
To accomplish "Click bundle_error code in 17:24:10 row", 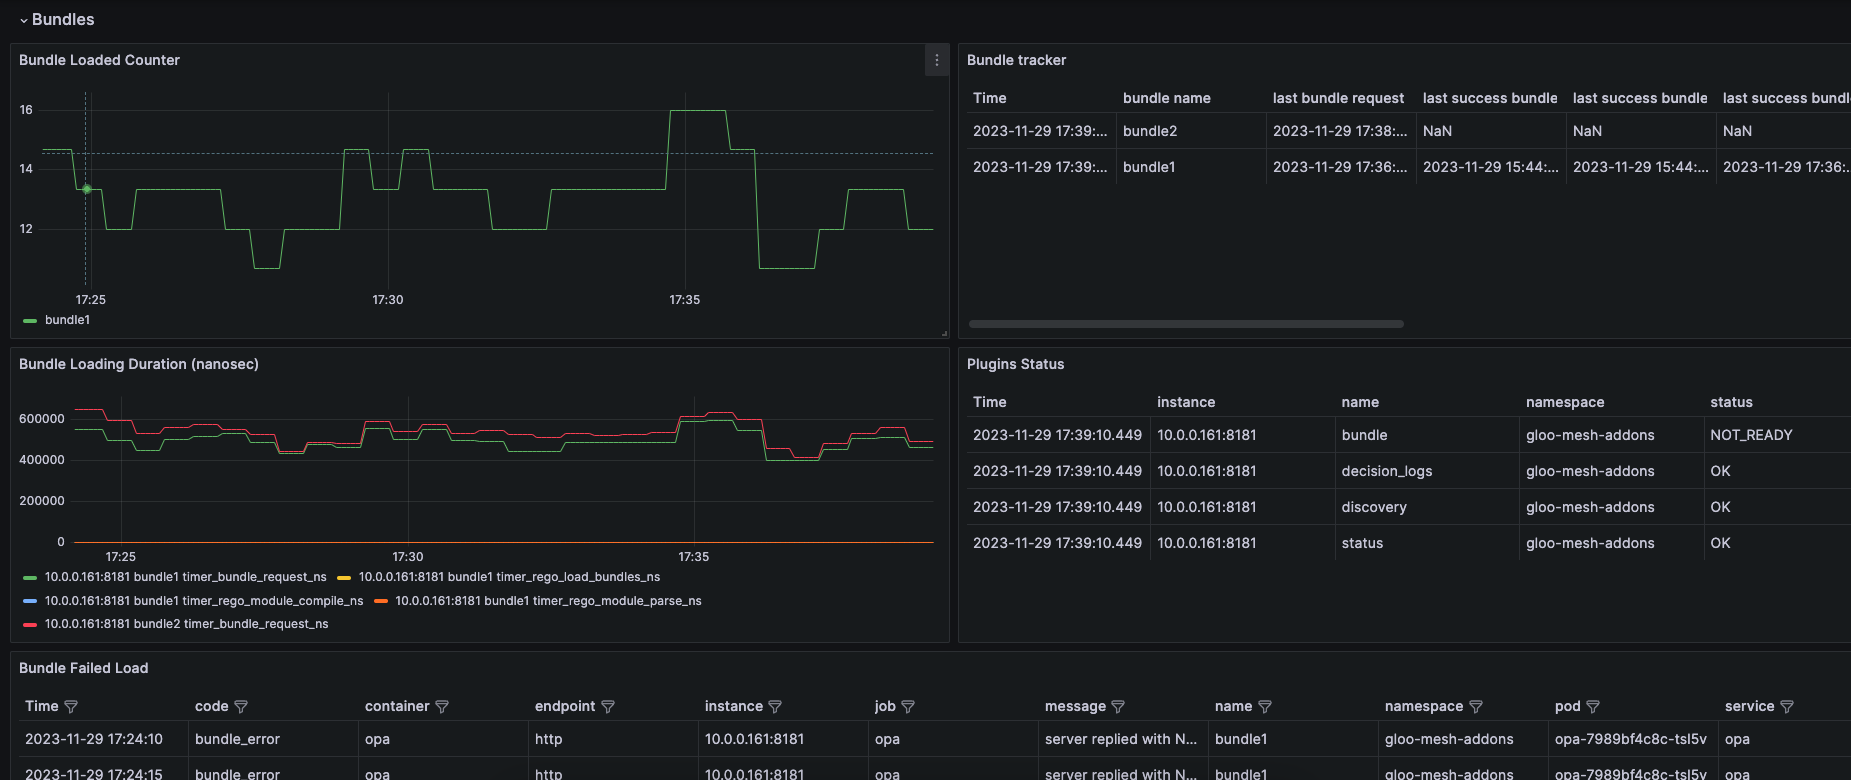I will 273,739.
